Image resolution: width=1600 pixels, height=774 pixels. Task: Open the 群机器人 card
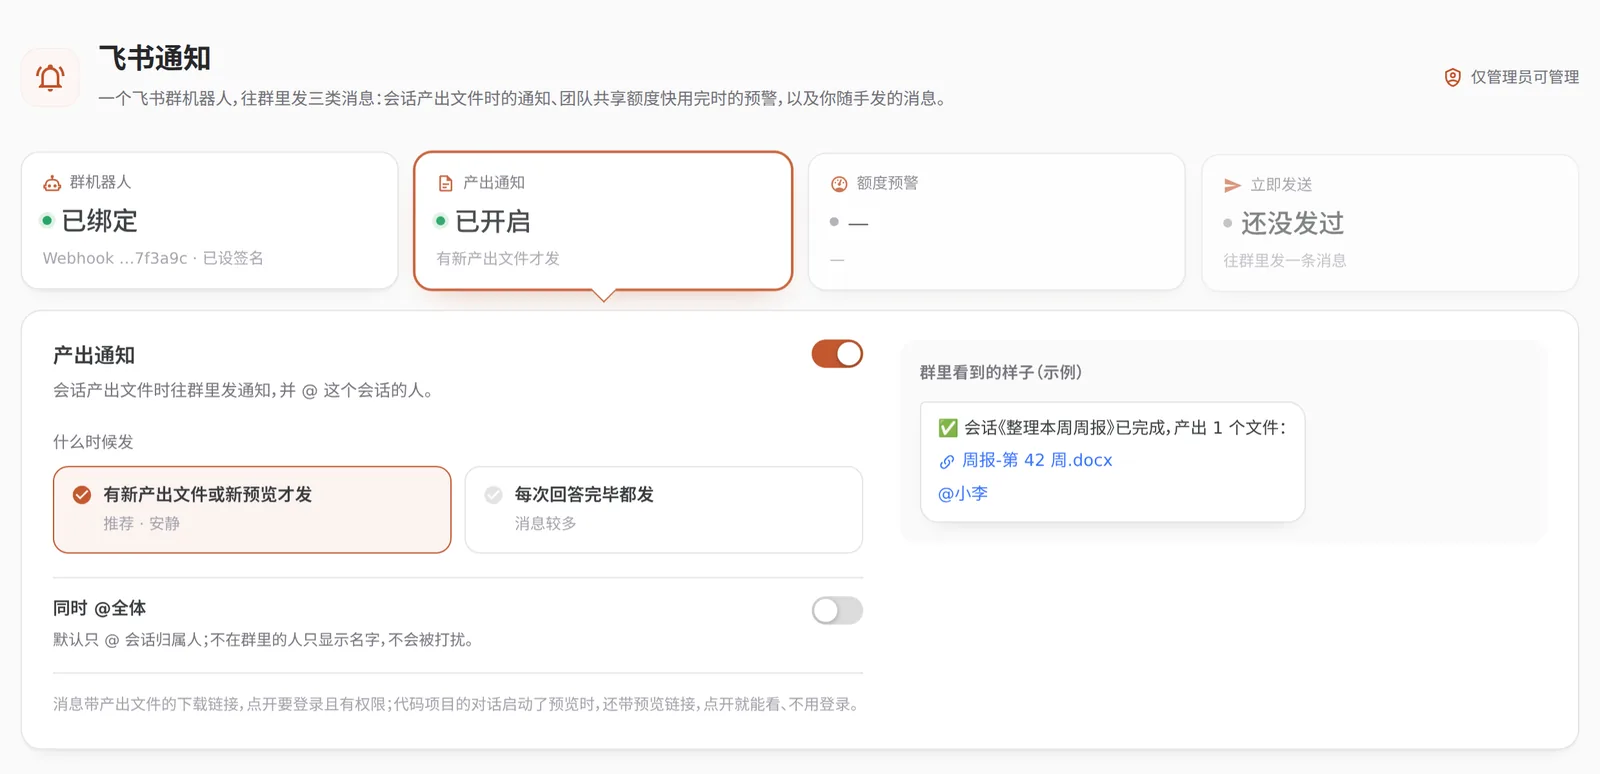click(x=210, y=220)
